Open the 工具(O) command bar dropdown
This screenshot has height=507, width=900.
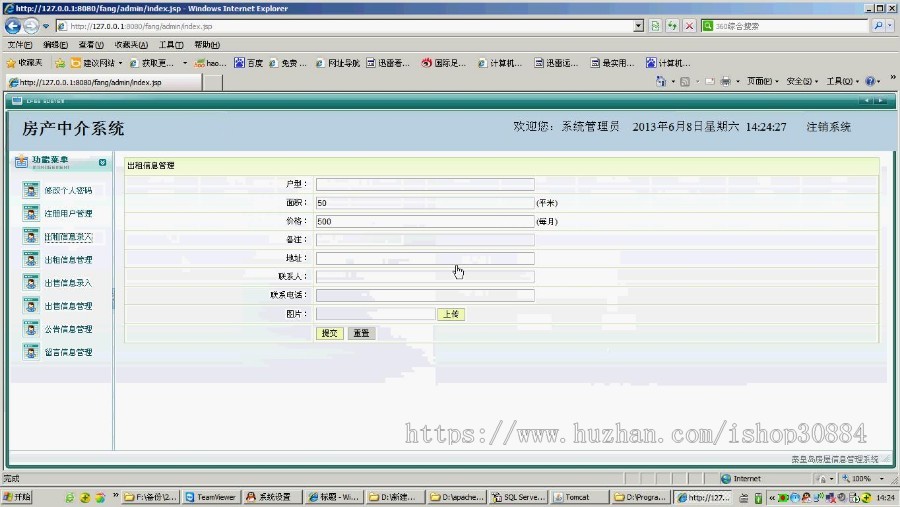click(x=842, y=82)
